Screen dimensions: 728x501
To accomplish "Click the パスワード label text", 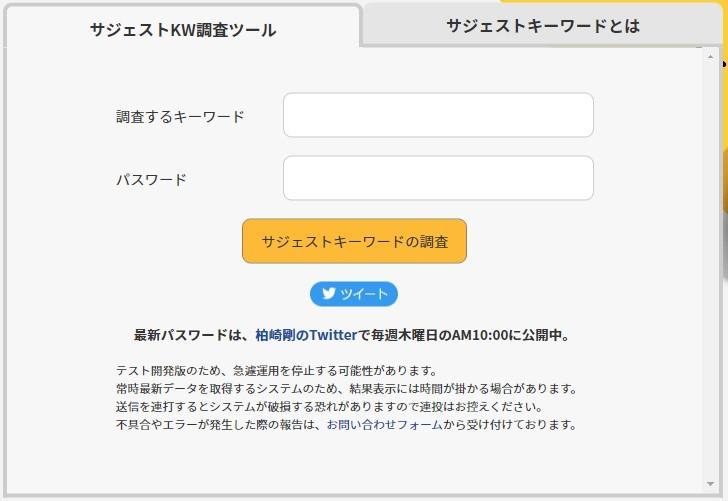I will (151, 180).
